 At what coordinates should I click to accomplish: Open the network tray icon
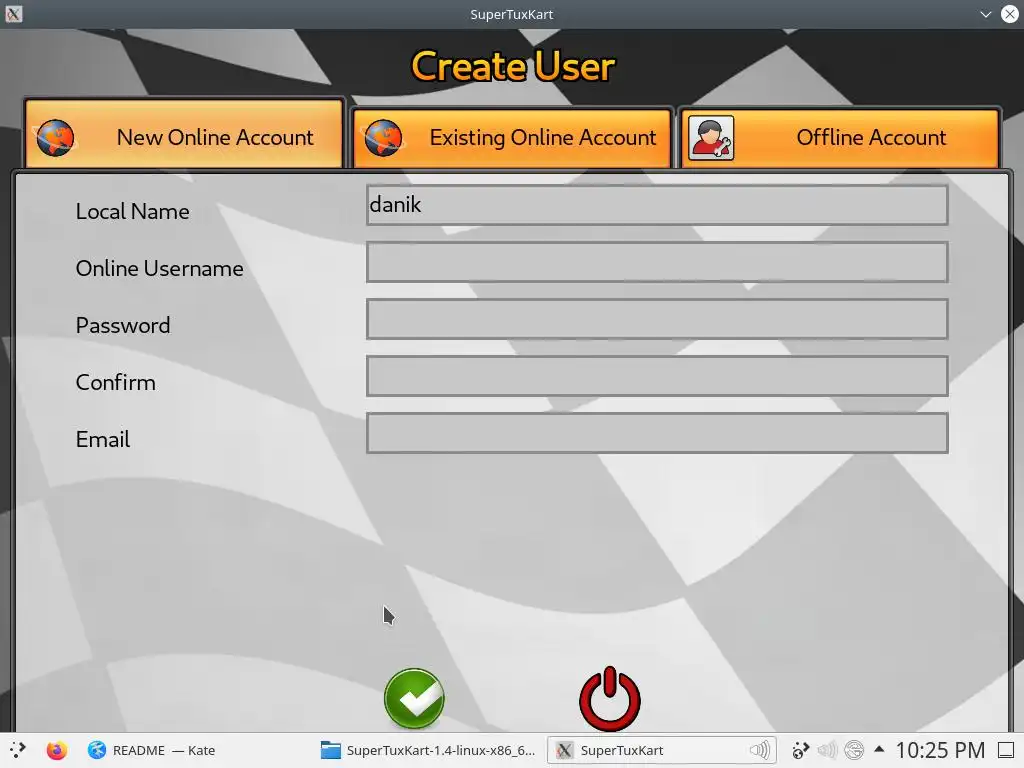tap(854, 750)
